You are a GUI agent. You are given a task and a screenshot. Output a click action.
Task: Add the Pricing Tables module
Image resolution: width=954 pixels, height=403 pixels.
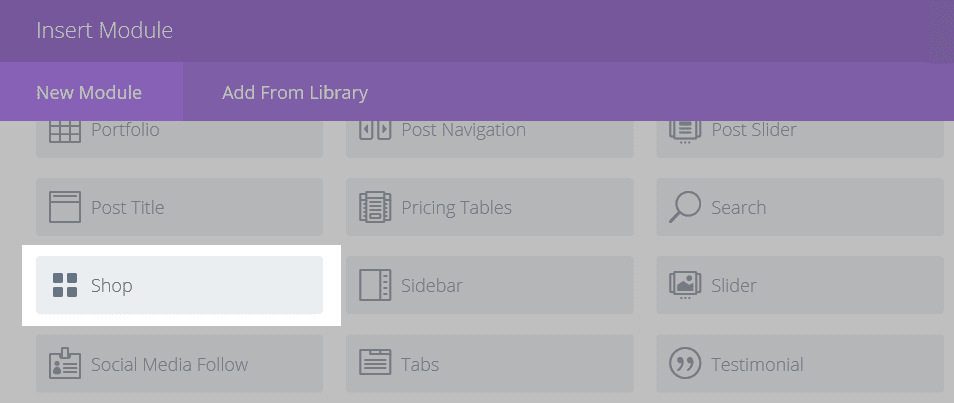(x=490, y=207)
